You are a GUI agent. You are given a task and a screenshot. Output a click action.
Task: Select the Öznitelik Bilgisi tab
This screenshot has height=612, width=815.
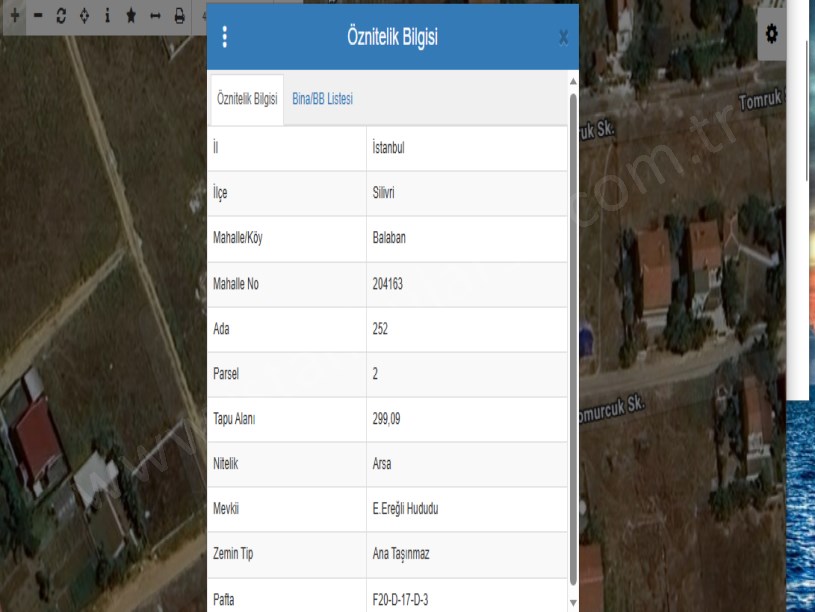[246, 100]
